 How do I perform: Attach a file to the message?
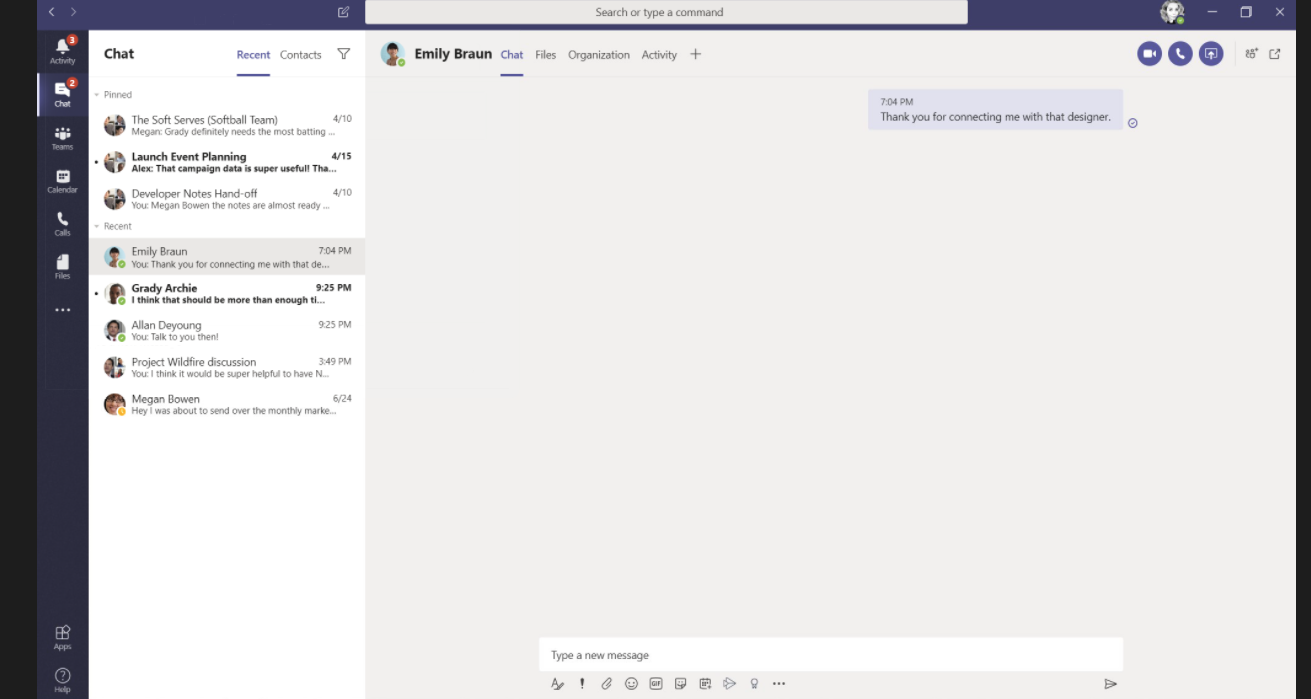coord(606,683)
